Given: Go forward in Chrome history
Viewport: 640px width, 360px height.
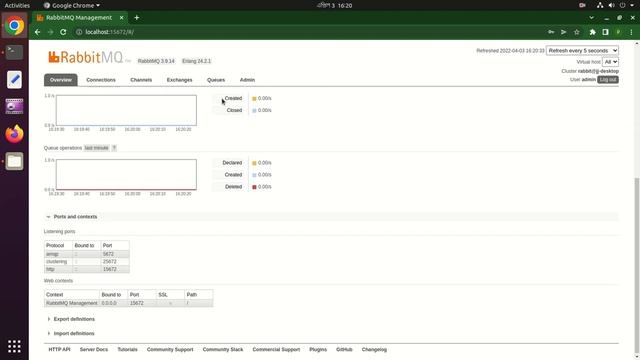Looking at the screenshot, I should (50, 32).
